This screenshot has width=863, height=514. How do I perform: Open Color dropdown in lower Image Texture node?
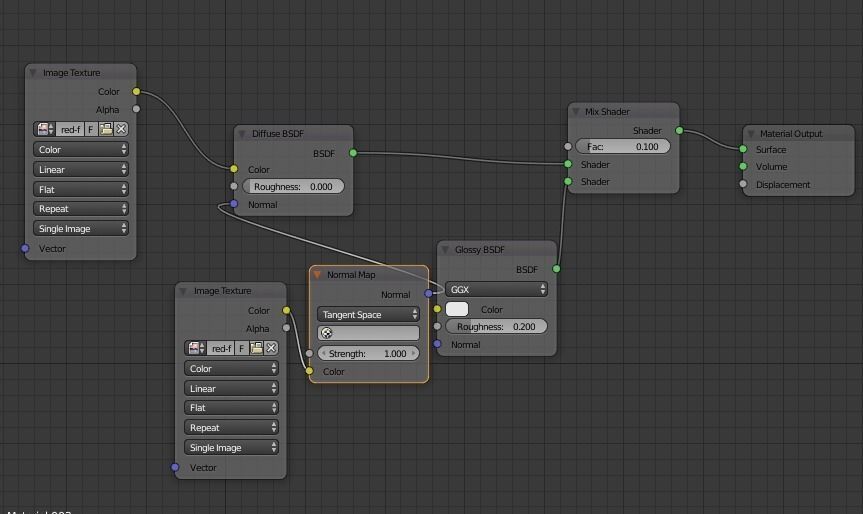coord(231,369)
